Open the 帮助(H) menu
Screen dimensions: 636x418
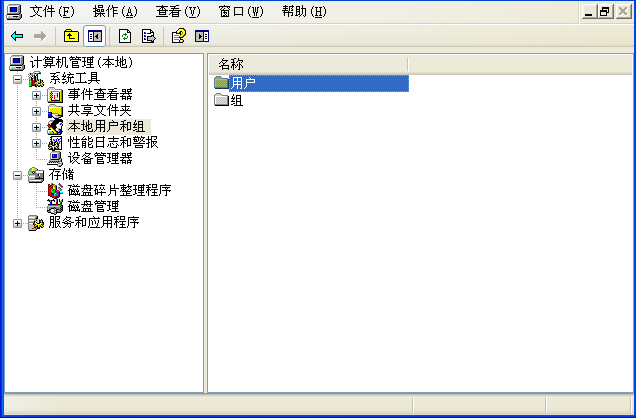[305, 12]
